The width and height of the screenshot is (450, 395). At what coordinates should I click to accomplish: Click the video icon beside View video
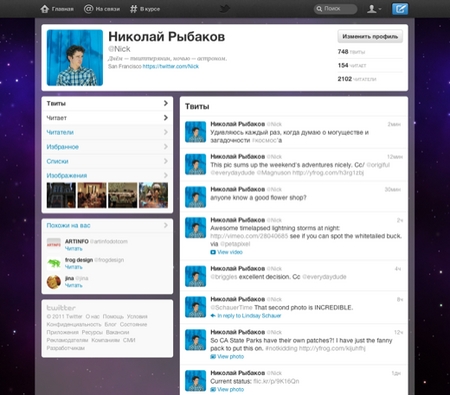click(x=213, y=252)
